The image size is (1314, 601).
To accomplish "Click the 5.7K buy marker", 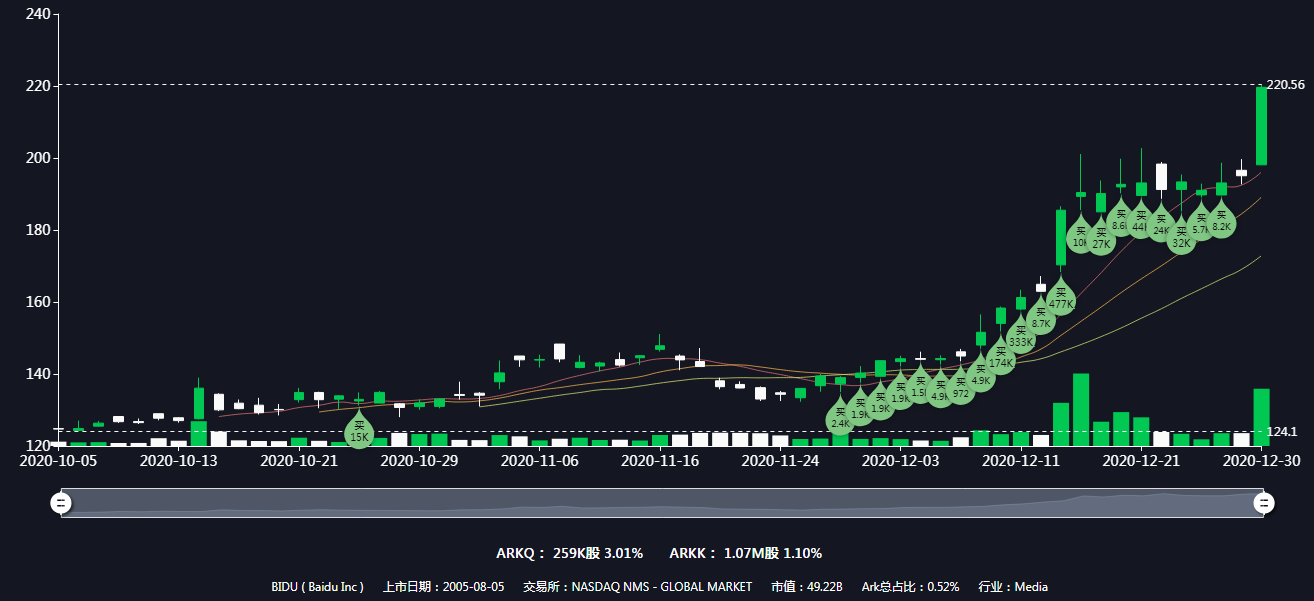I will (1201, 225).
